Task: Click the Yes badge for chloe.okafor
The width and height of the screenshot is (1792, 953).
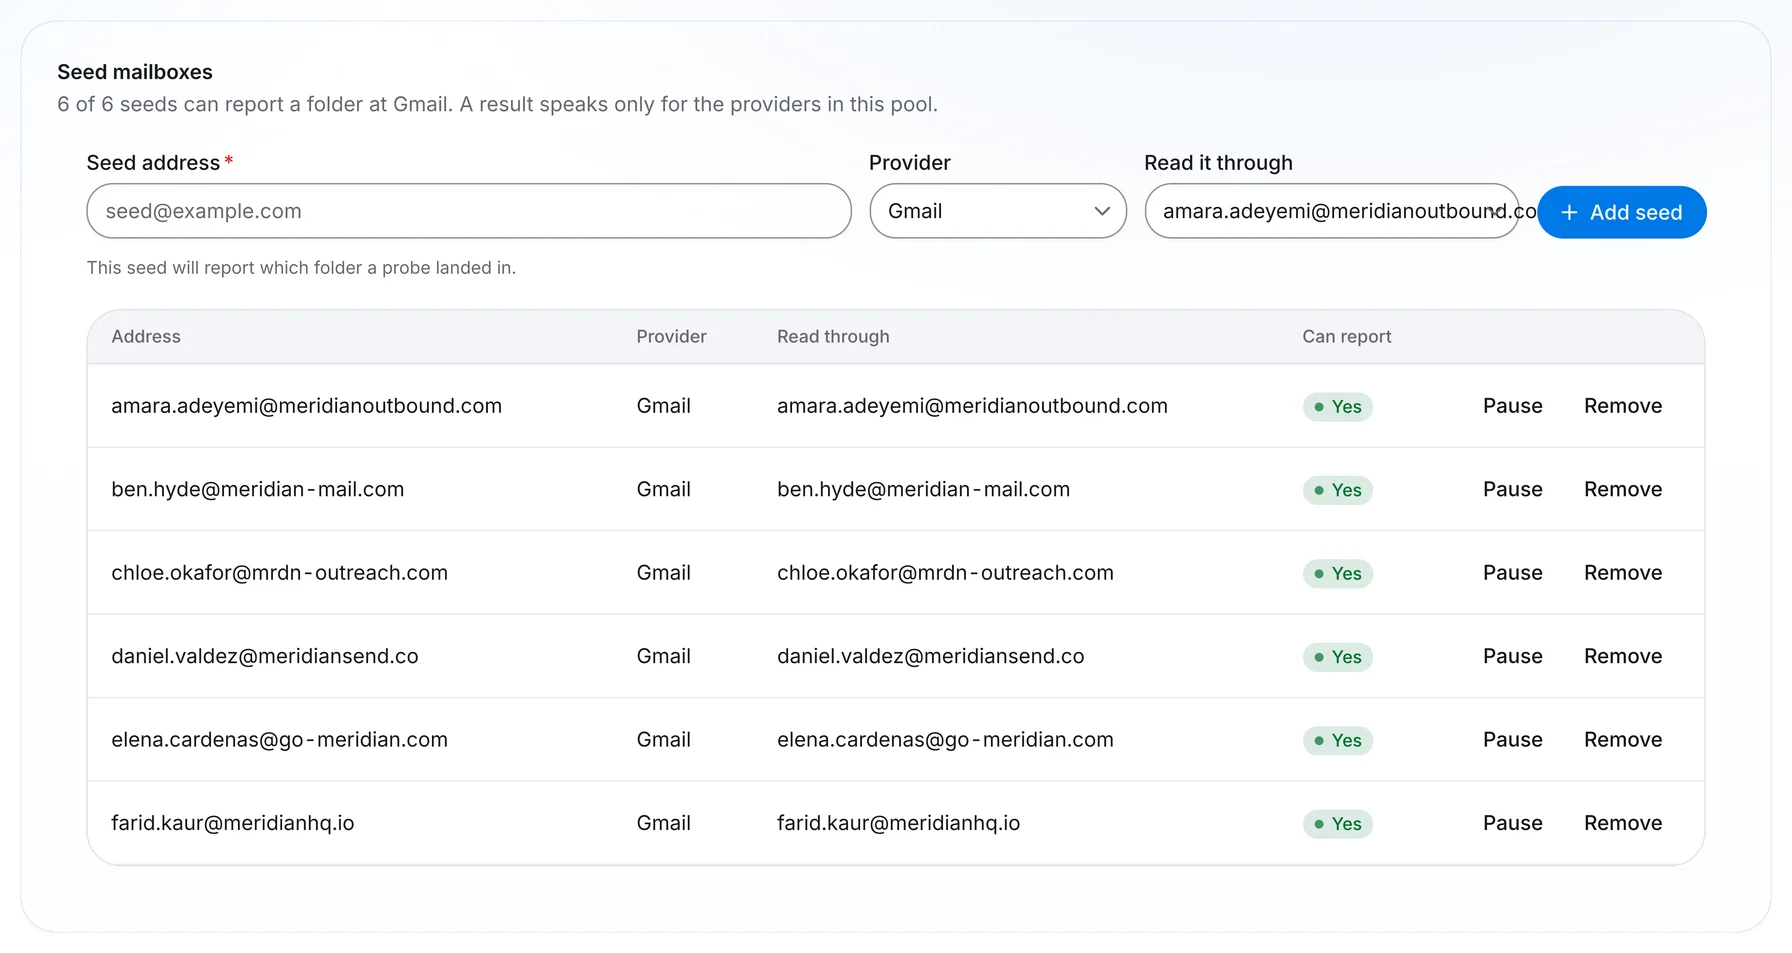Action: 1337,574
